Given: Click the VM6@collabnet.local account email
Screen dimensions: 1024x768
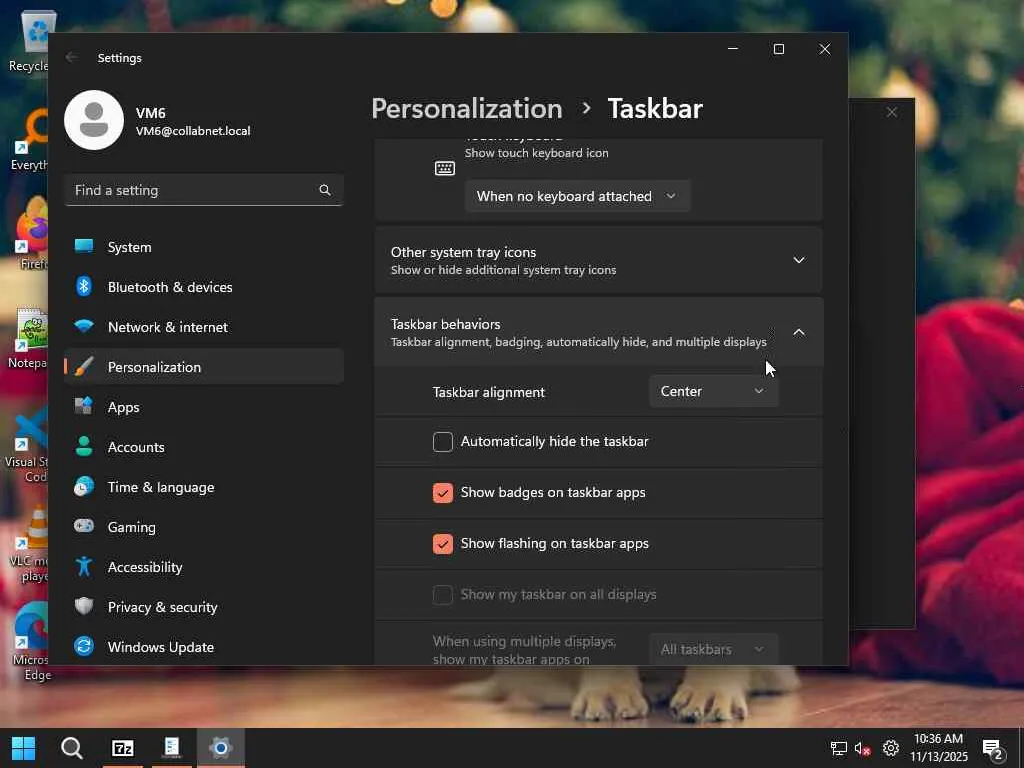Looking at the screenshot, I should [x=193, y=131].
